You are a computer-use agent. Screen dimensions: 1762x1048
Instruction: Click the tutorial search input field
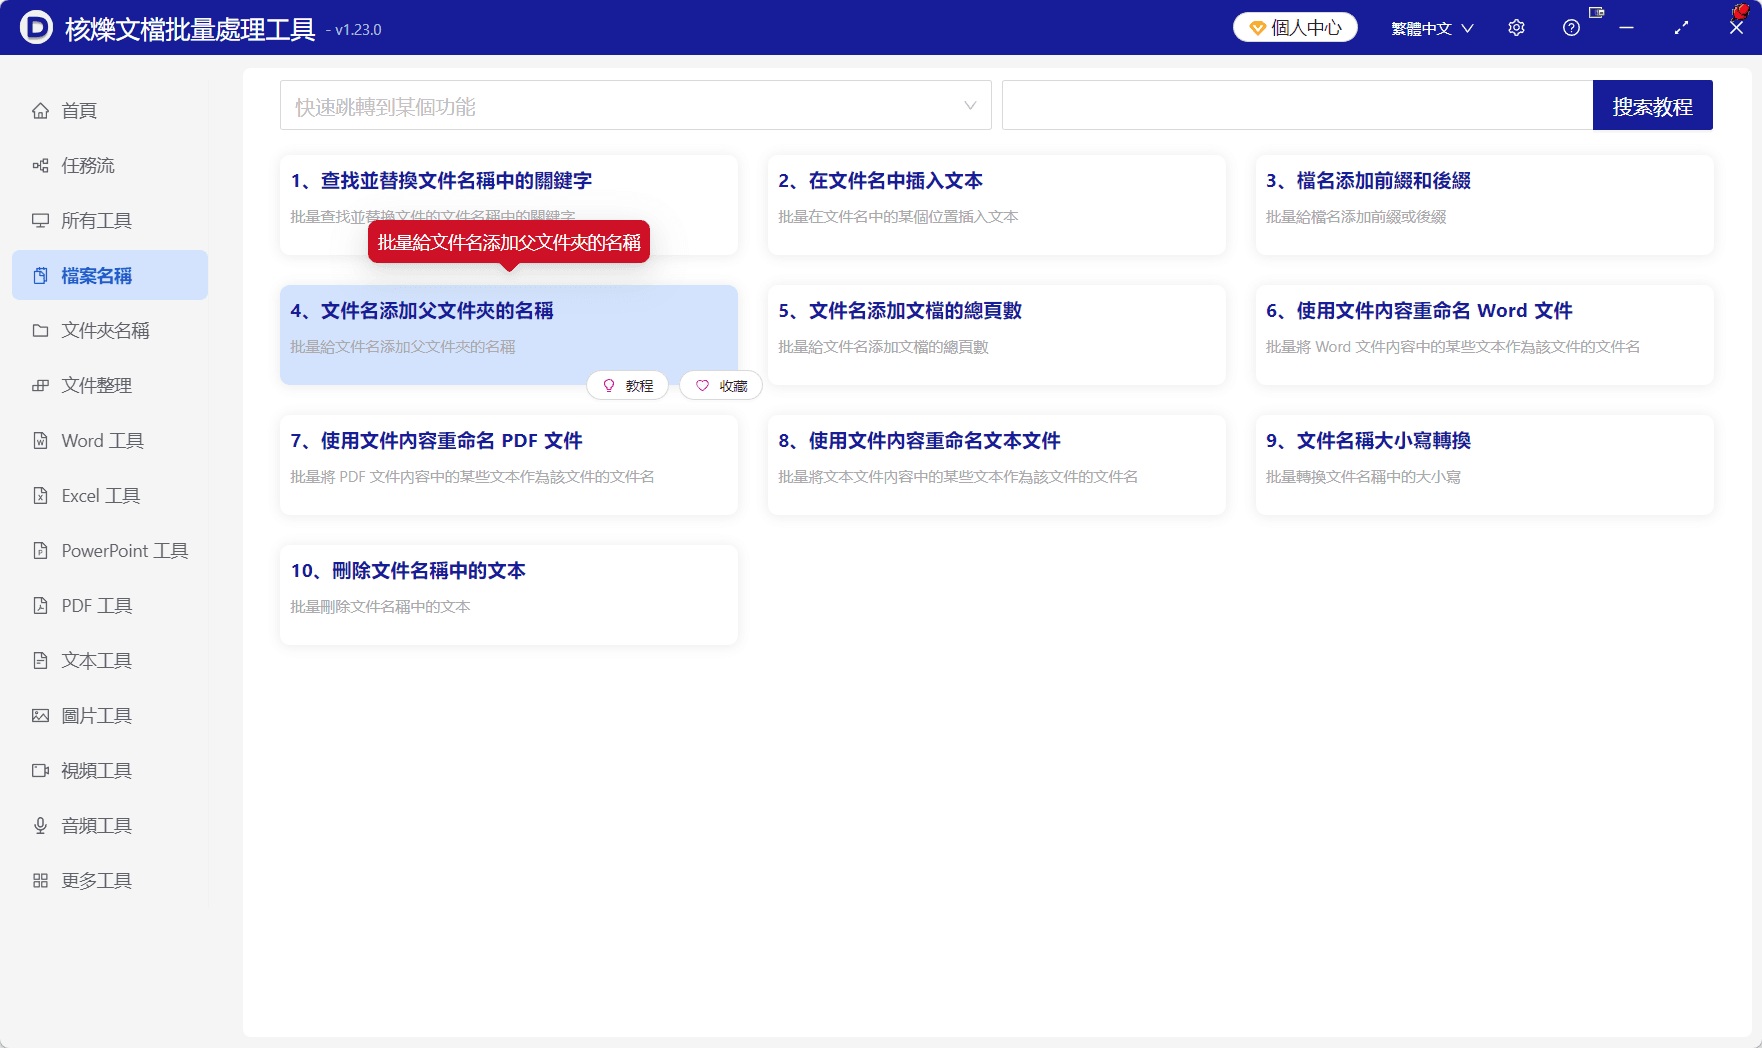pyautogui.click(x=1297, y=105)
